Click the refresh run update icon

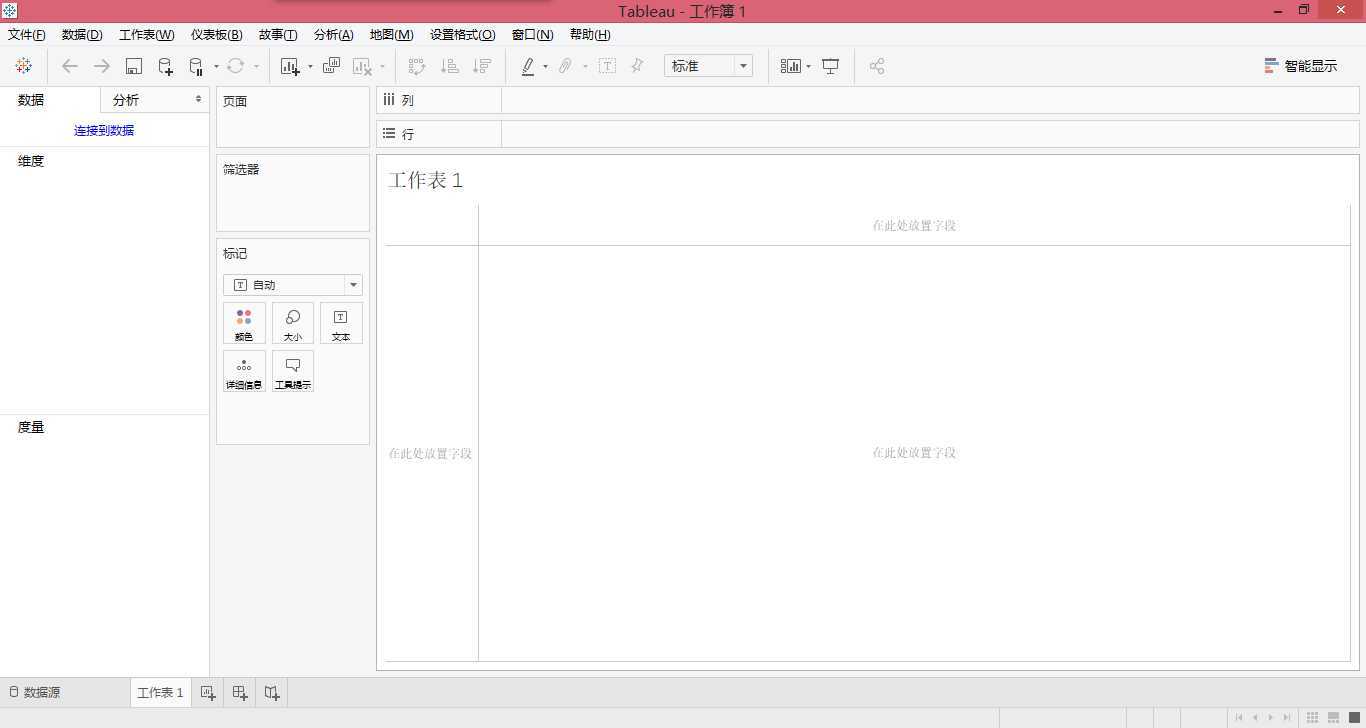tap(236, 66)
